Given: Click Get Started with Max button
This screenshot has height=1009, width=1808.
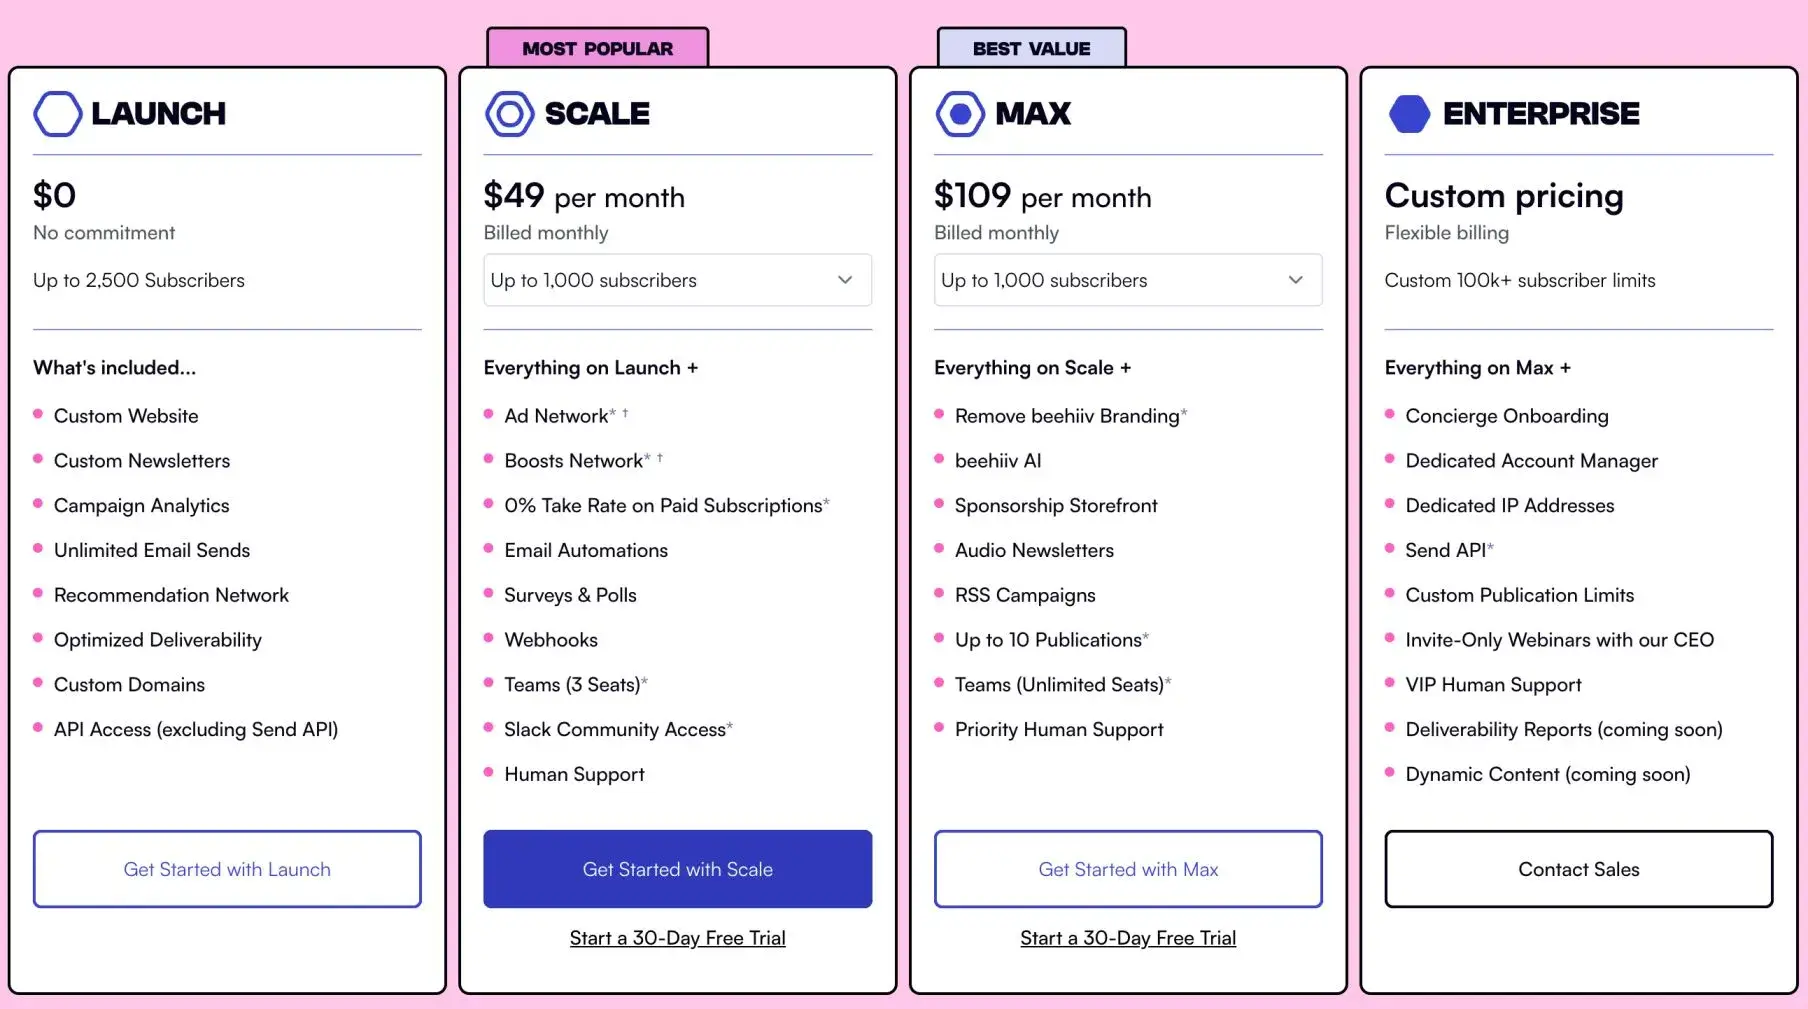Looking at the screenshot, I should tap(1128, 869).
